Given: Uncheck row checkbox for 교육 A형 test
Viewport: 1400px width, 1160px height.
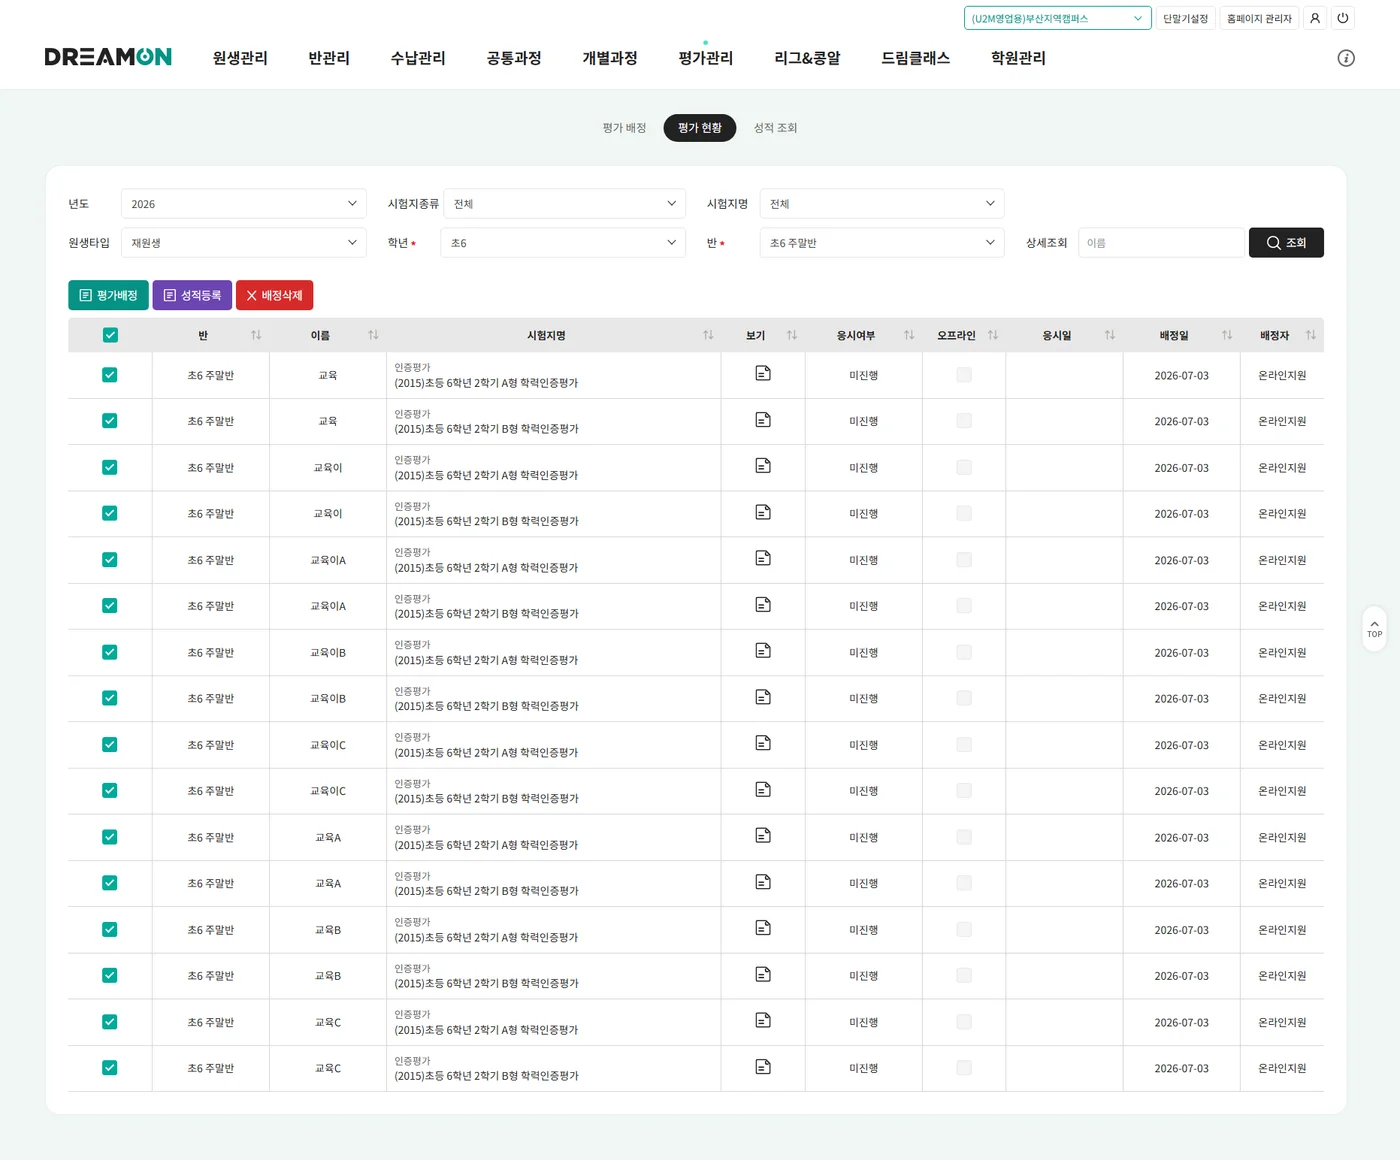Looking at the screenshot, I should [110, 375].
